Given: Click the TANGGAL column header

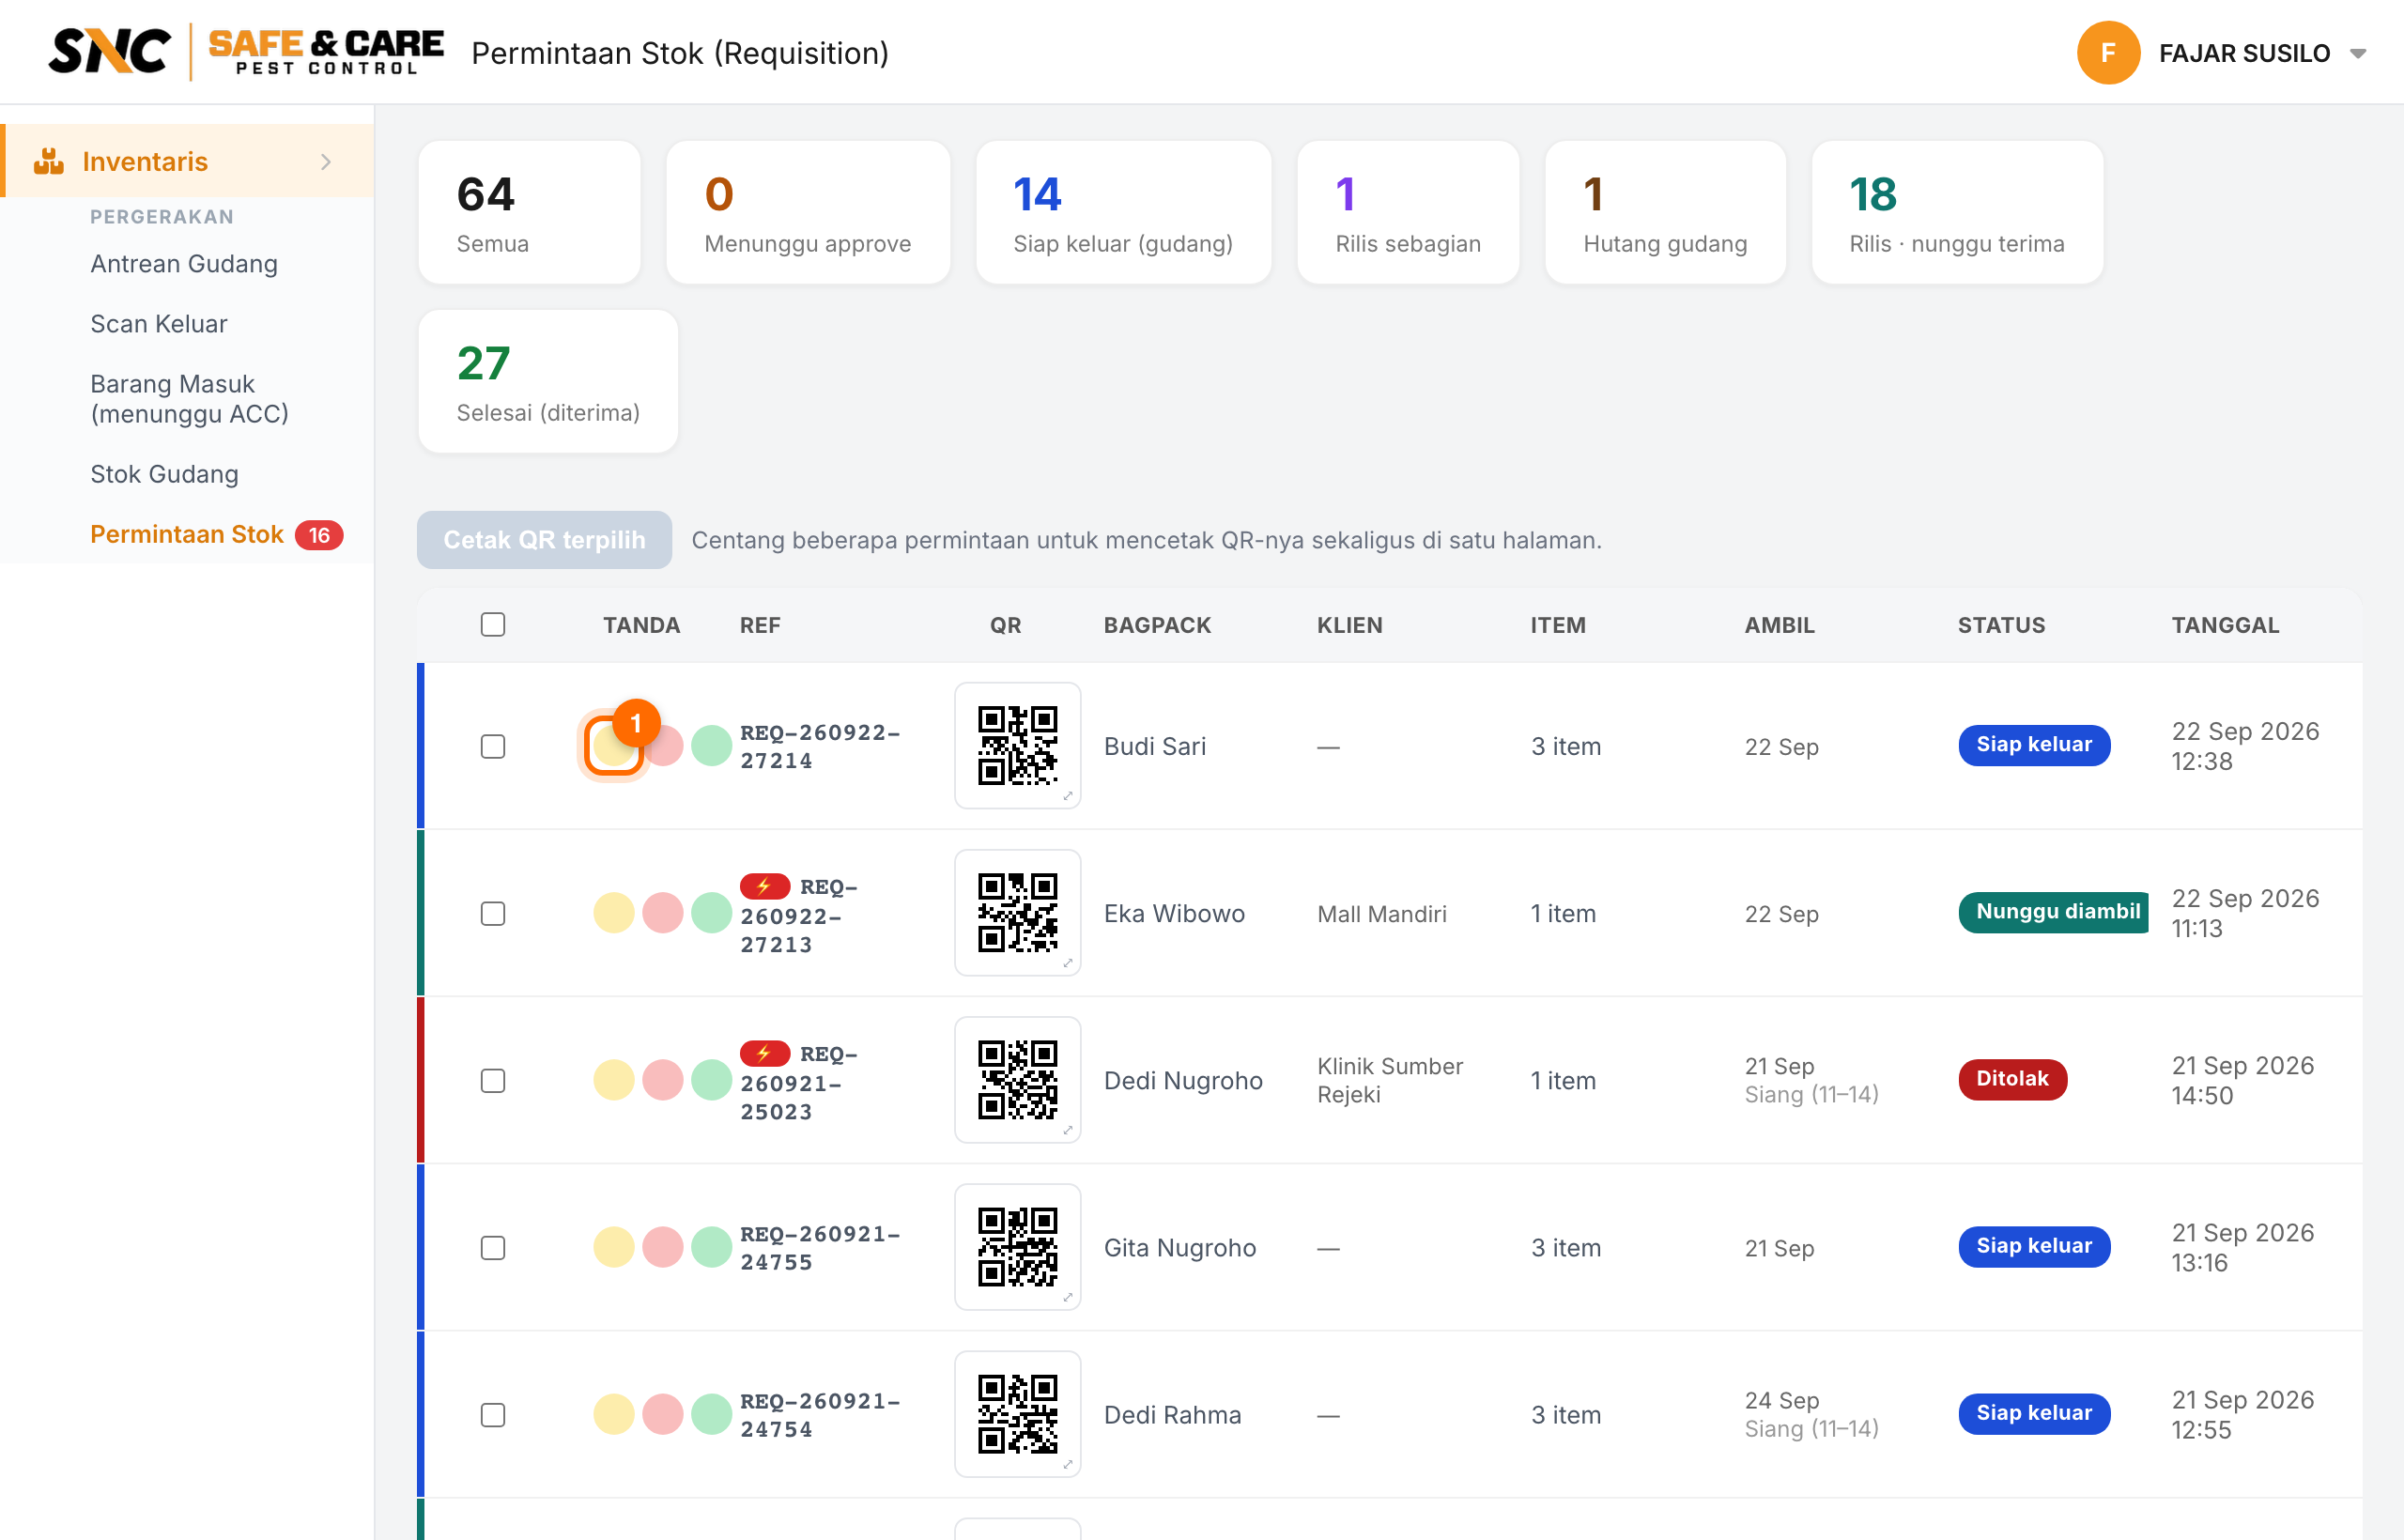Looking at the screenshot, I should click(2225, 625).
